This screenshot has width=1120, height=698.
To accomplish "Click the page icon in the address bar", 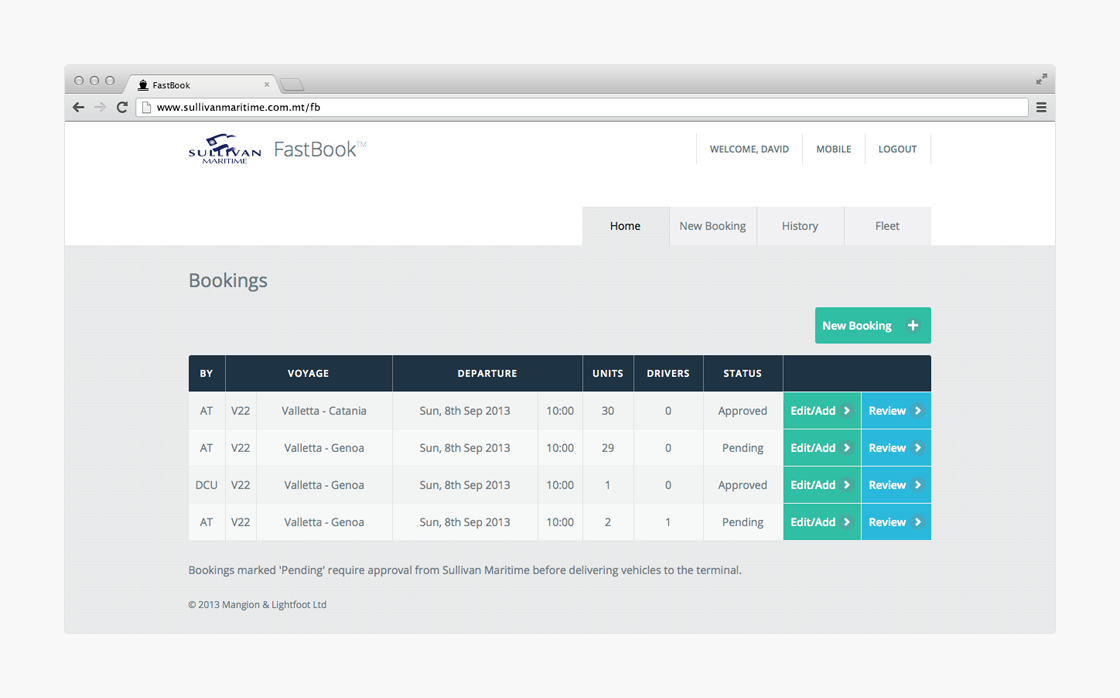I will pyautogui.click(x=146, y=107).
